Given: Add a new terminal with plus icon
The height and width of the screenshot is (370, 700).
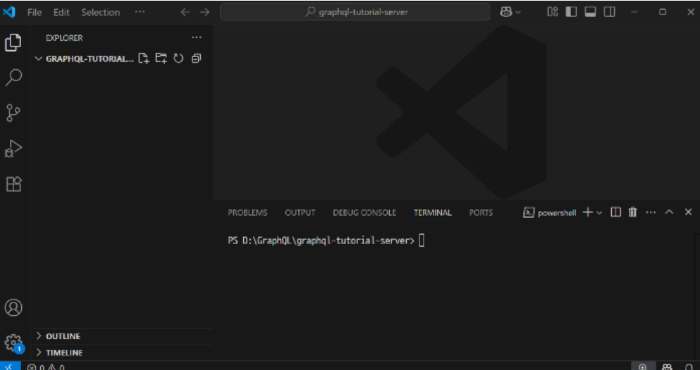Looking at the screenshot, I should tap(588, 212).
